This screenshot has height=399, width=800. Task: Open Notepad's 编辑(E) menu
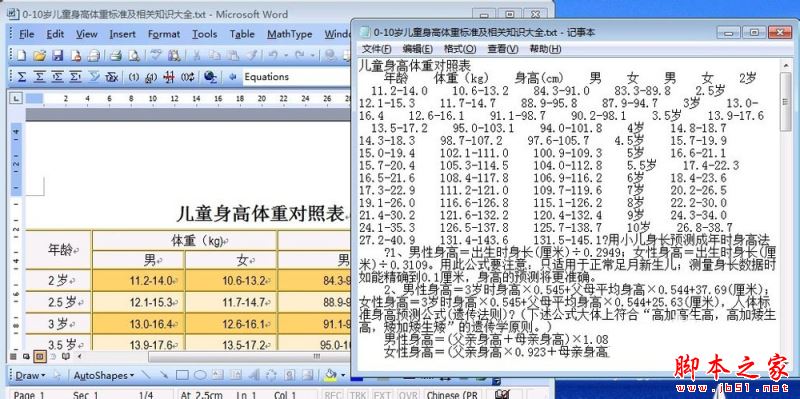(417, 49)
